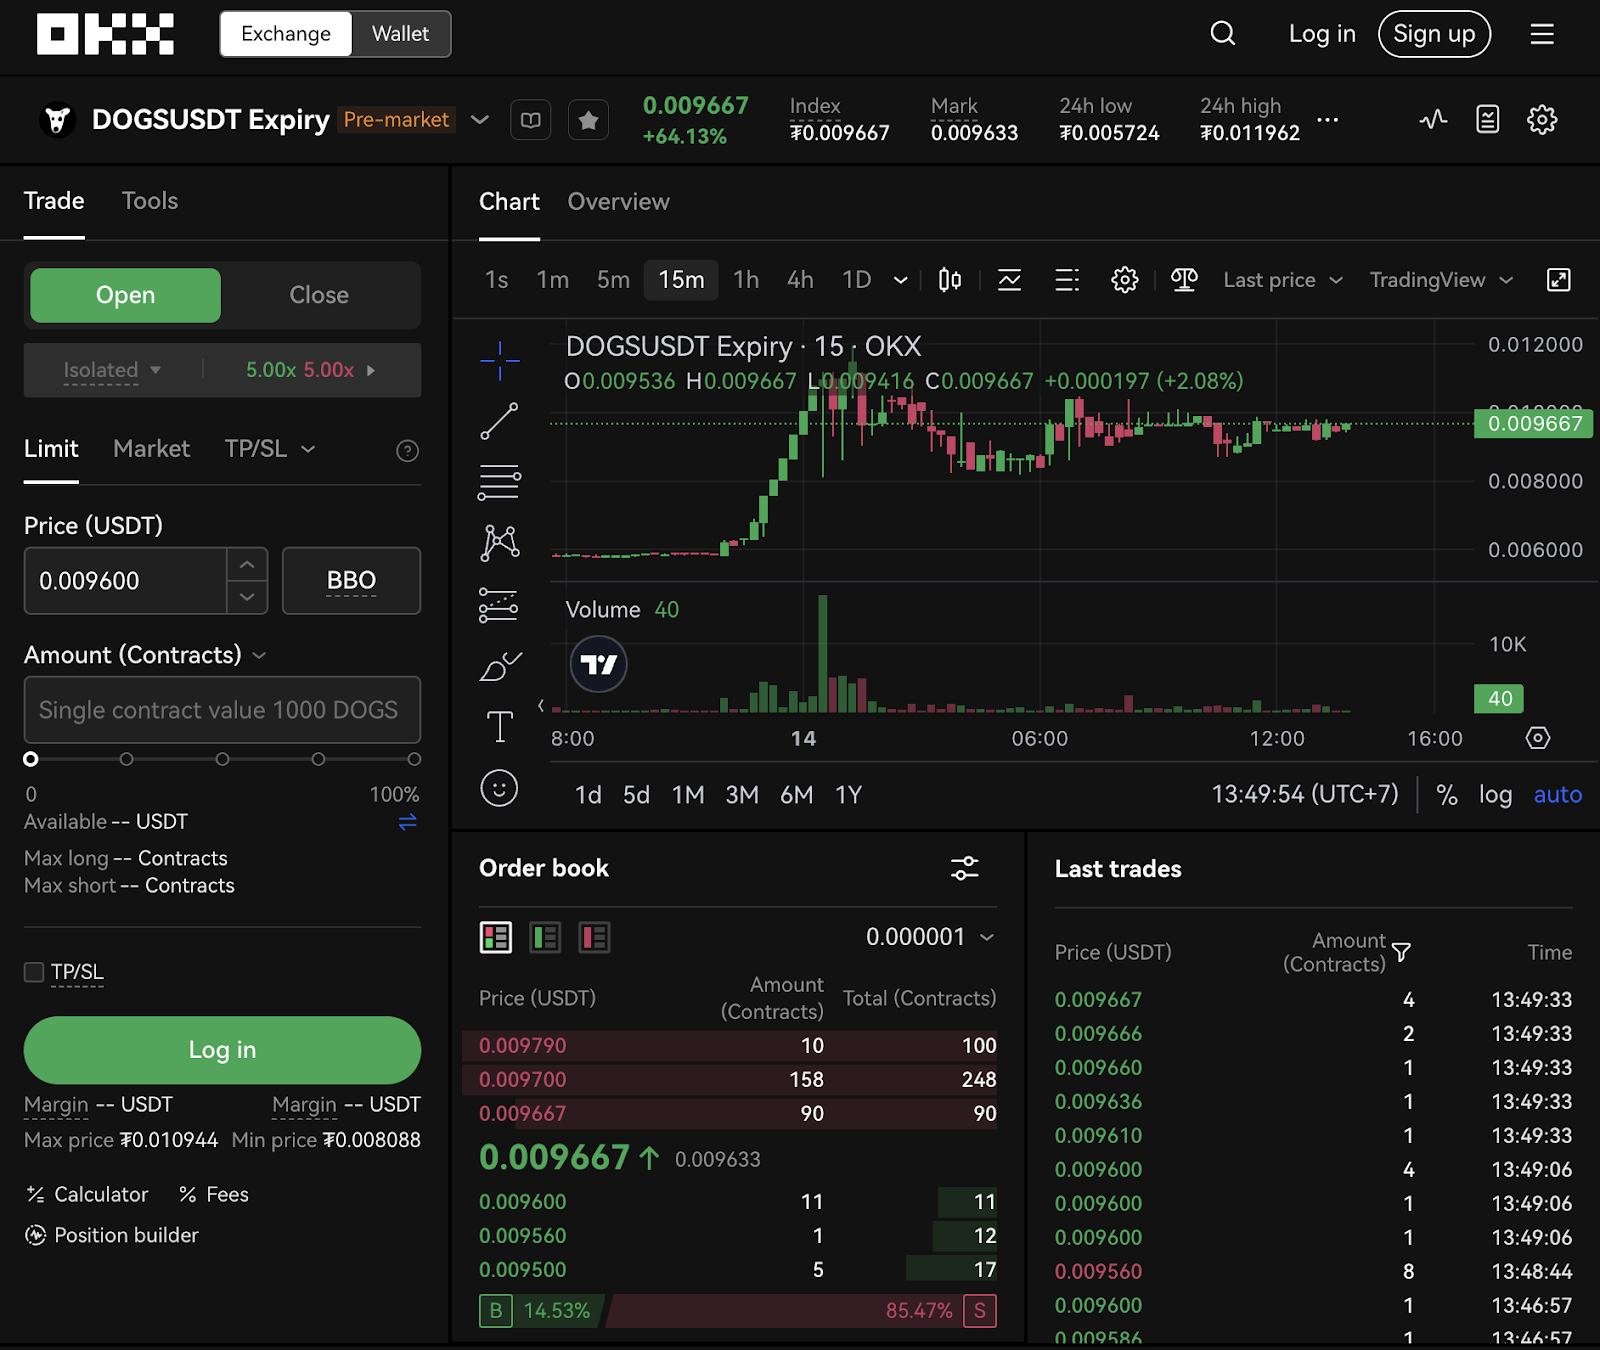This screenshot has height=1350, width=1600.
Task: Open order book settings sliders icon
Action: coord(964,868)
